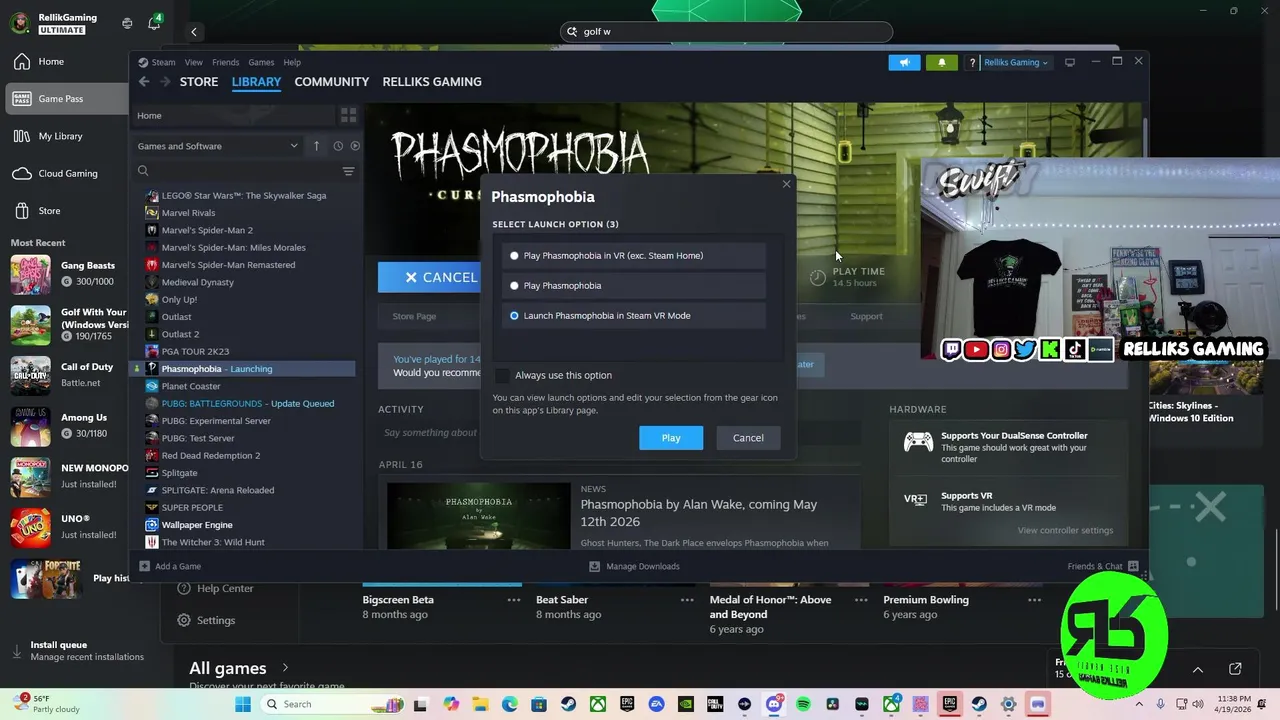Viewport: 1280px width, 720px height.
Task: Toggle the library grid view icon
Action: pyautogui.click(x=348, y=116)
